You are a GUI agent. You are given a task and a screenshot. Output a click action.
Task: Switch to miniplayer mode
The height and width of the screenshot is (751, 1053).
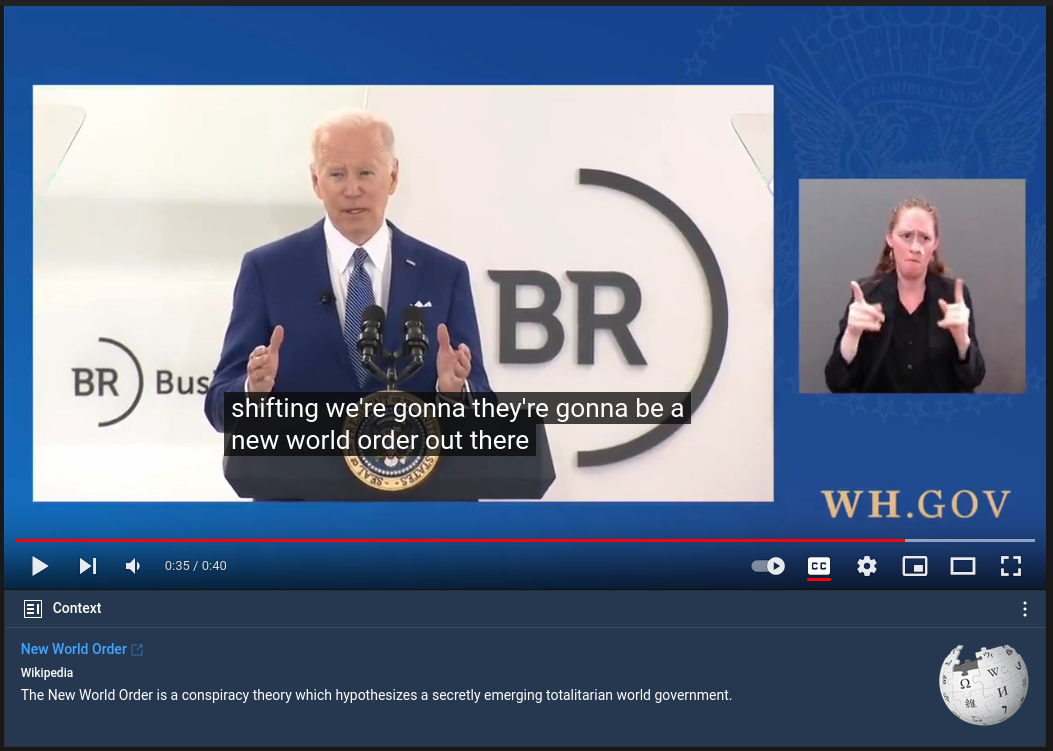click(x=915, y=566)
